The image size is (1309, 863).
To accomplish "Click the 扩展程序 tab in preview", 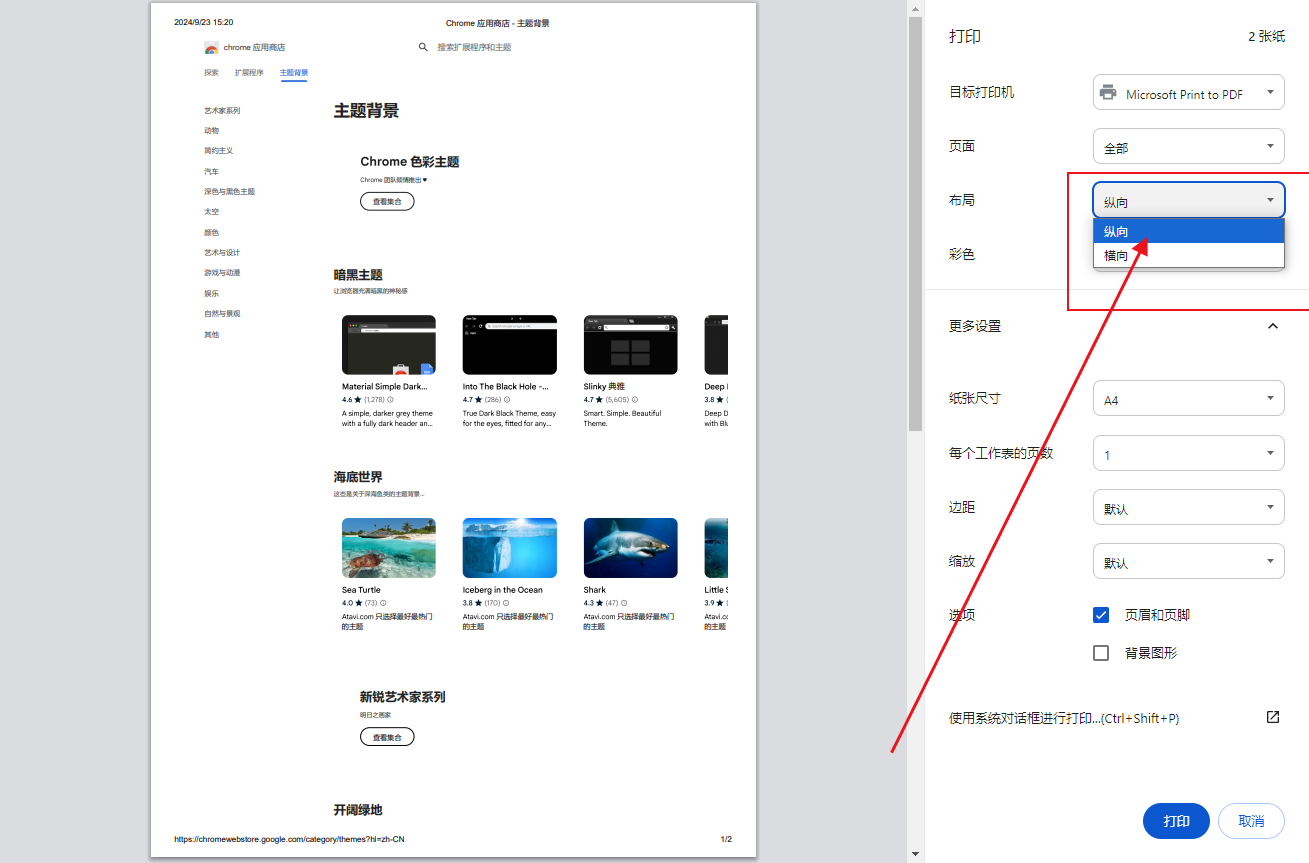I will pyautogui.click(x=249, y=73).
